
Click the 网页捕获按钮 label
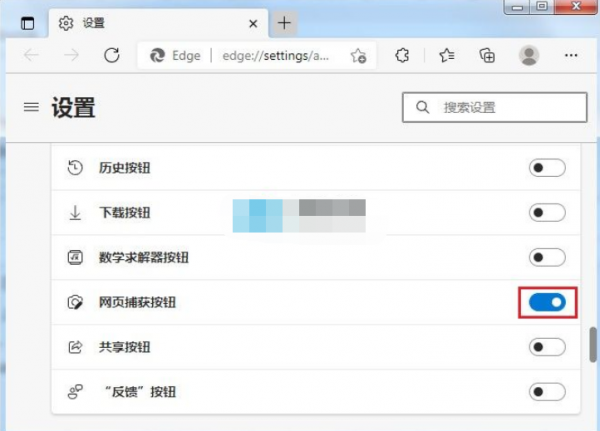137,302
